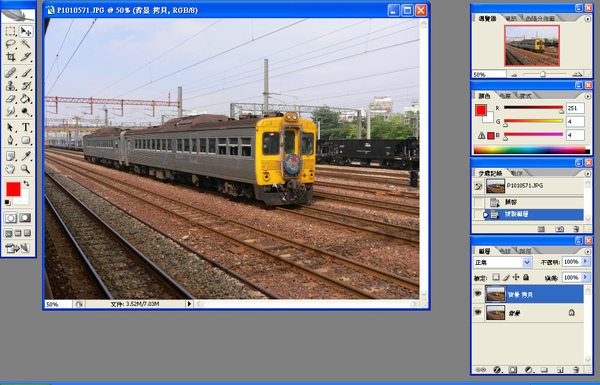Hide the 背景 layer with its eye icon
This screenshot has height=385, width=600.
pyautogui.click(x=478, y=312)
